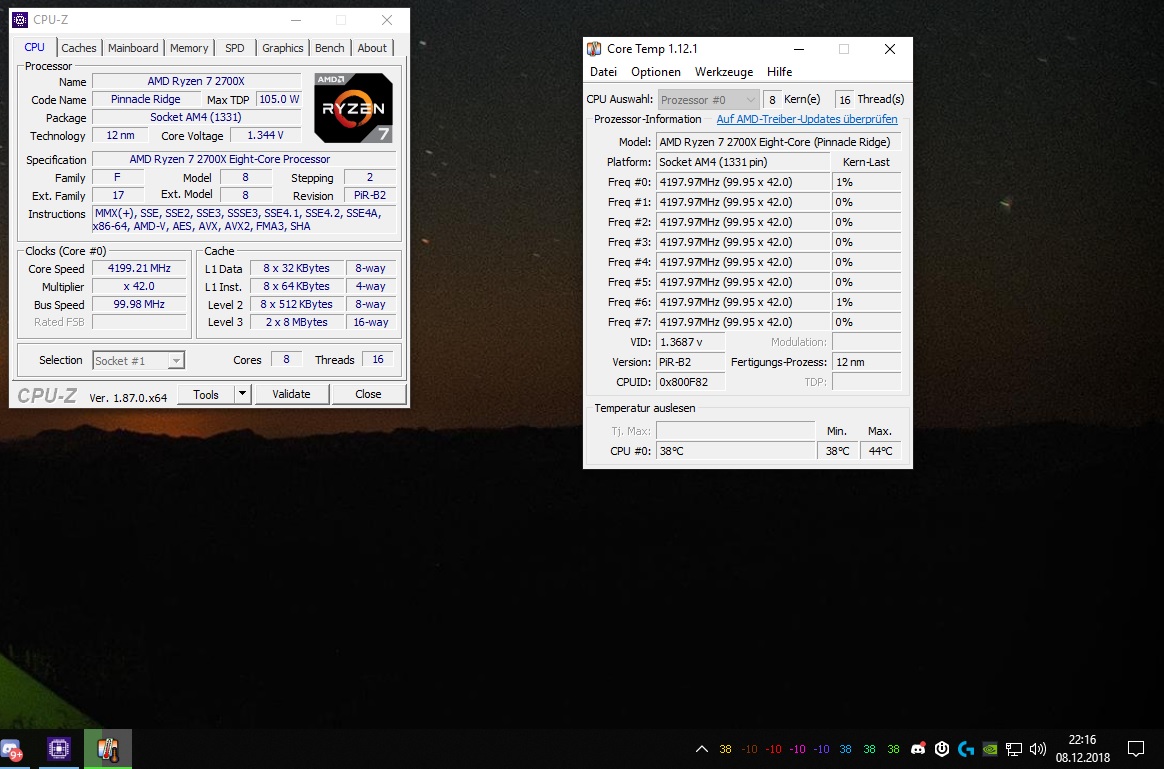Open the Socket #1 selection dropdown
1164x769 pixels.
coord(138,361)
